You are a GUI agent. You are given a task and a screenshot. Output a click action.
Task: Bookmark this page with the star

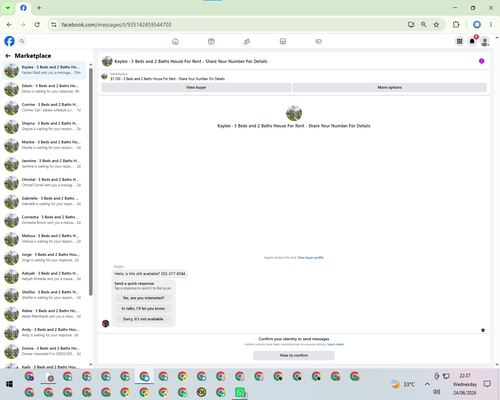[x=436, y=25]
